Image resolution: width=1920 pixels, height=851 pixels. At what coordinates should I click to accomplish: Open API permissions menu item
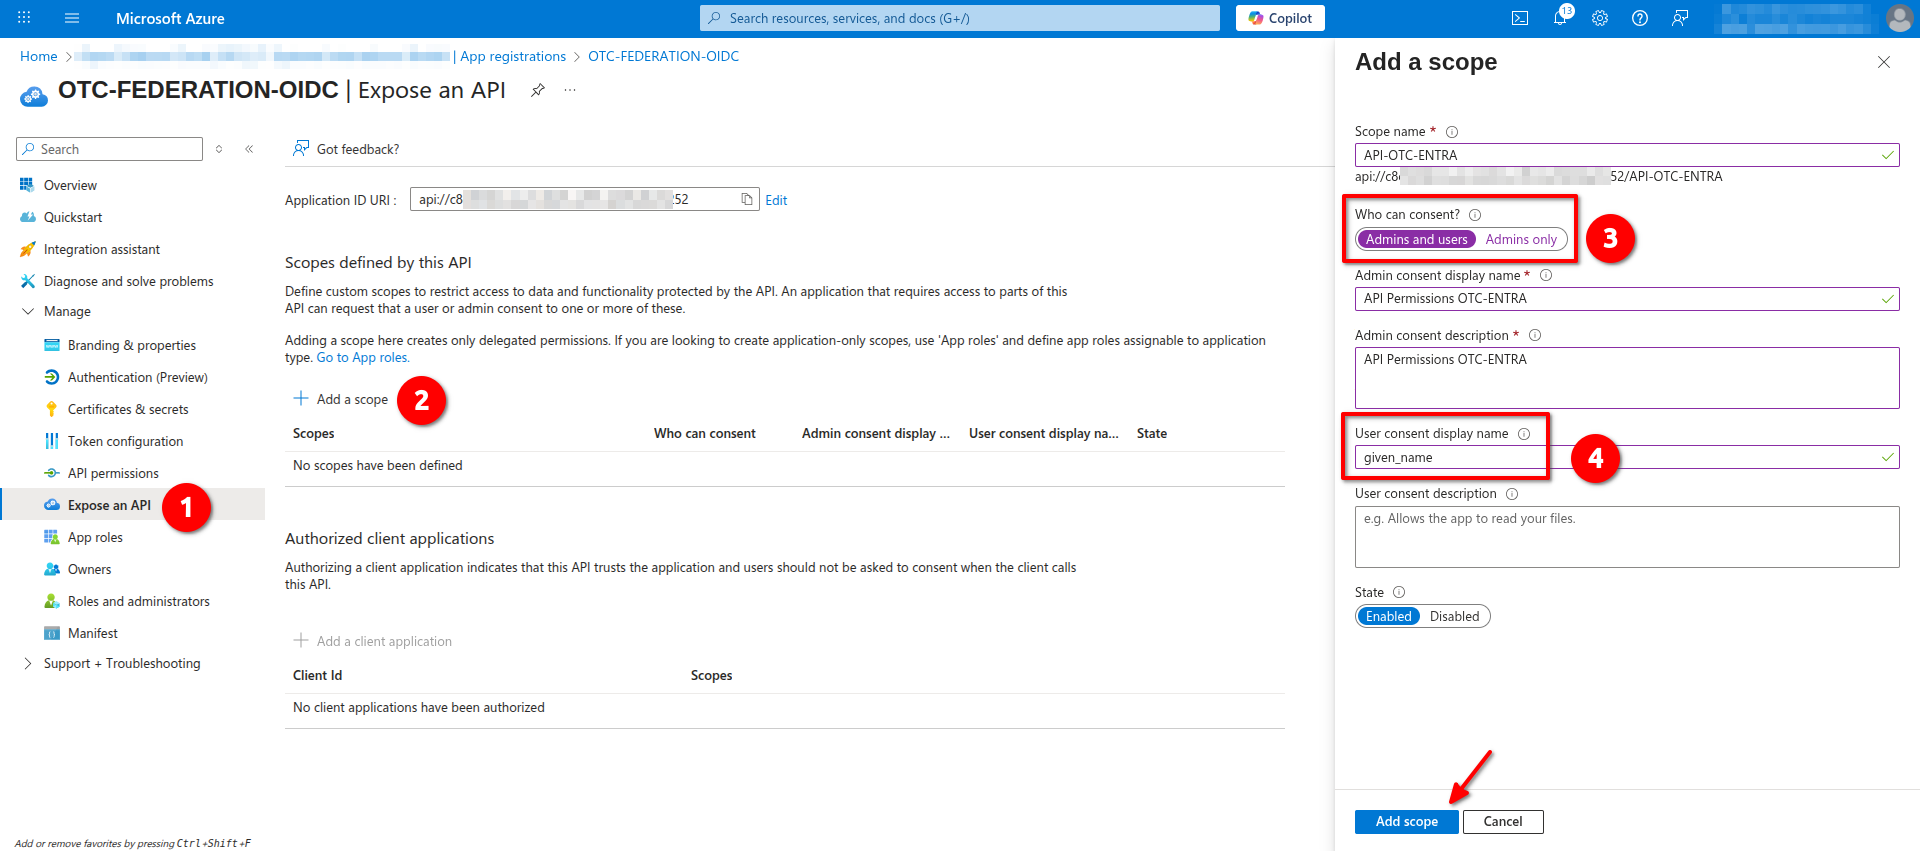pyautogui.click(x=113, y=474)
